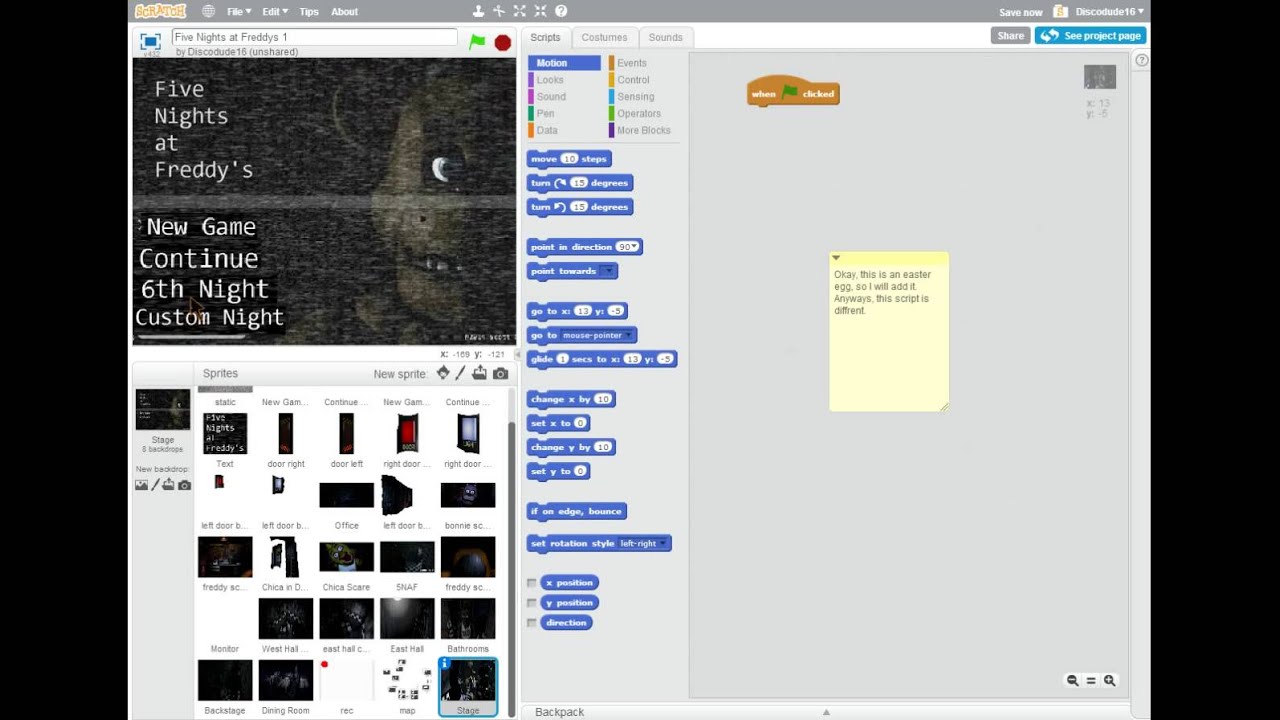Viewport: 1280px width, 720px height.
Task: Enable the y position reporter checkbox
Action: pos(532,603)
